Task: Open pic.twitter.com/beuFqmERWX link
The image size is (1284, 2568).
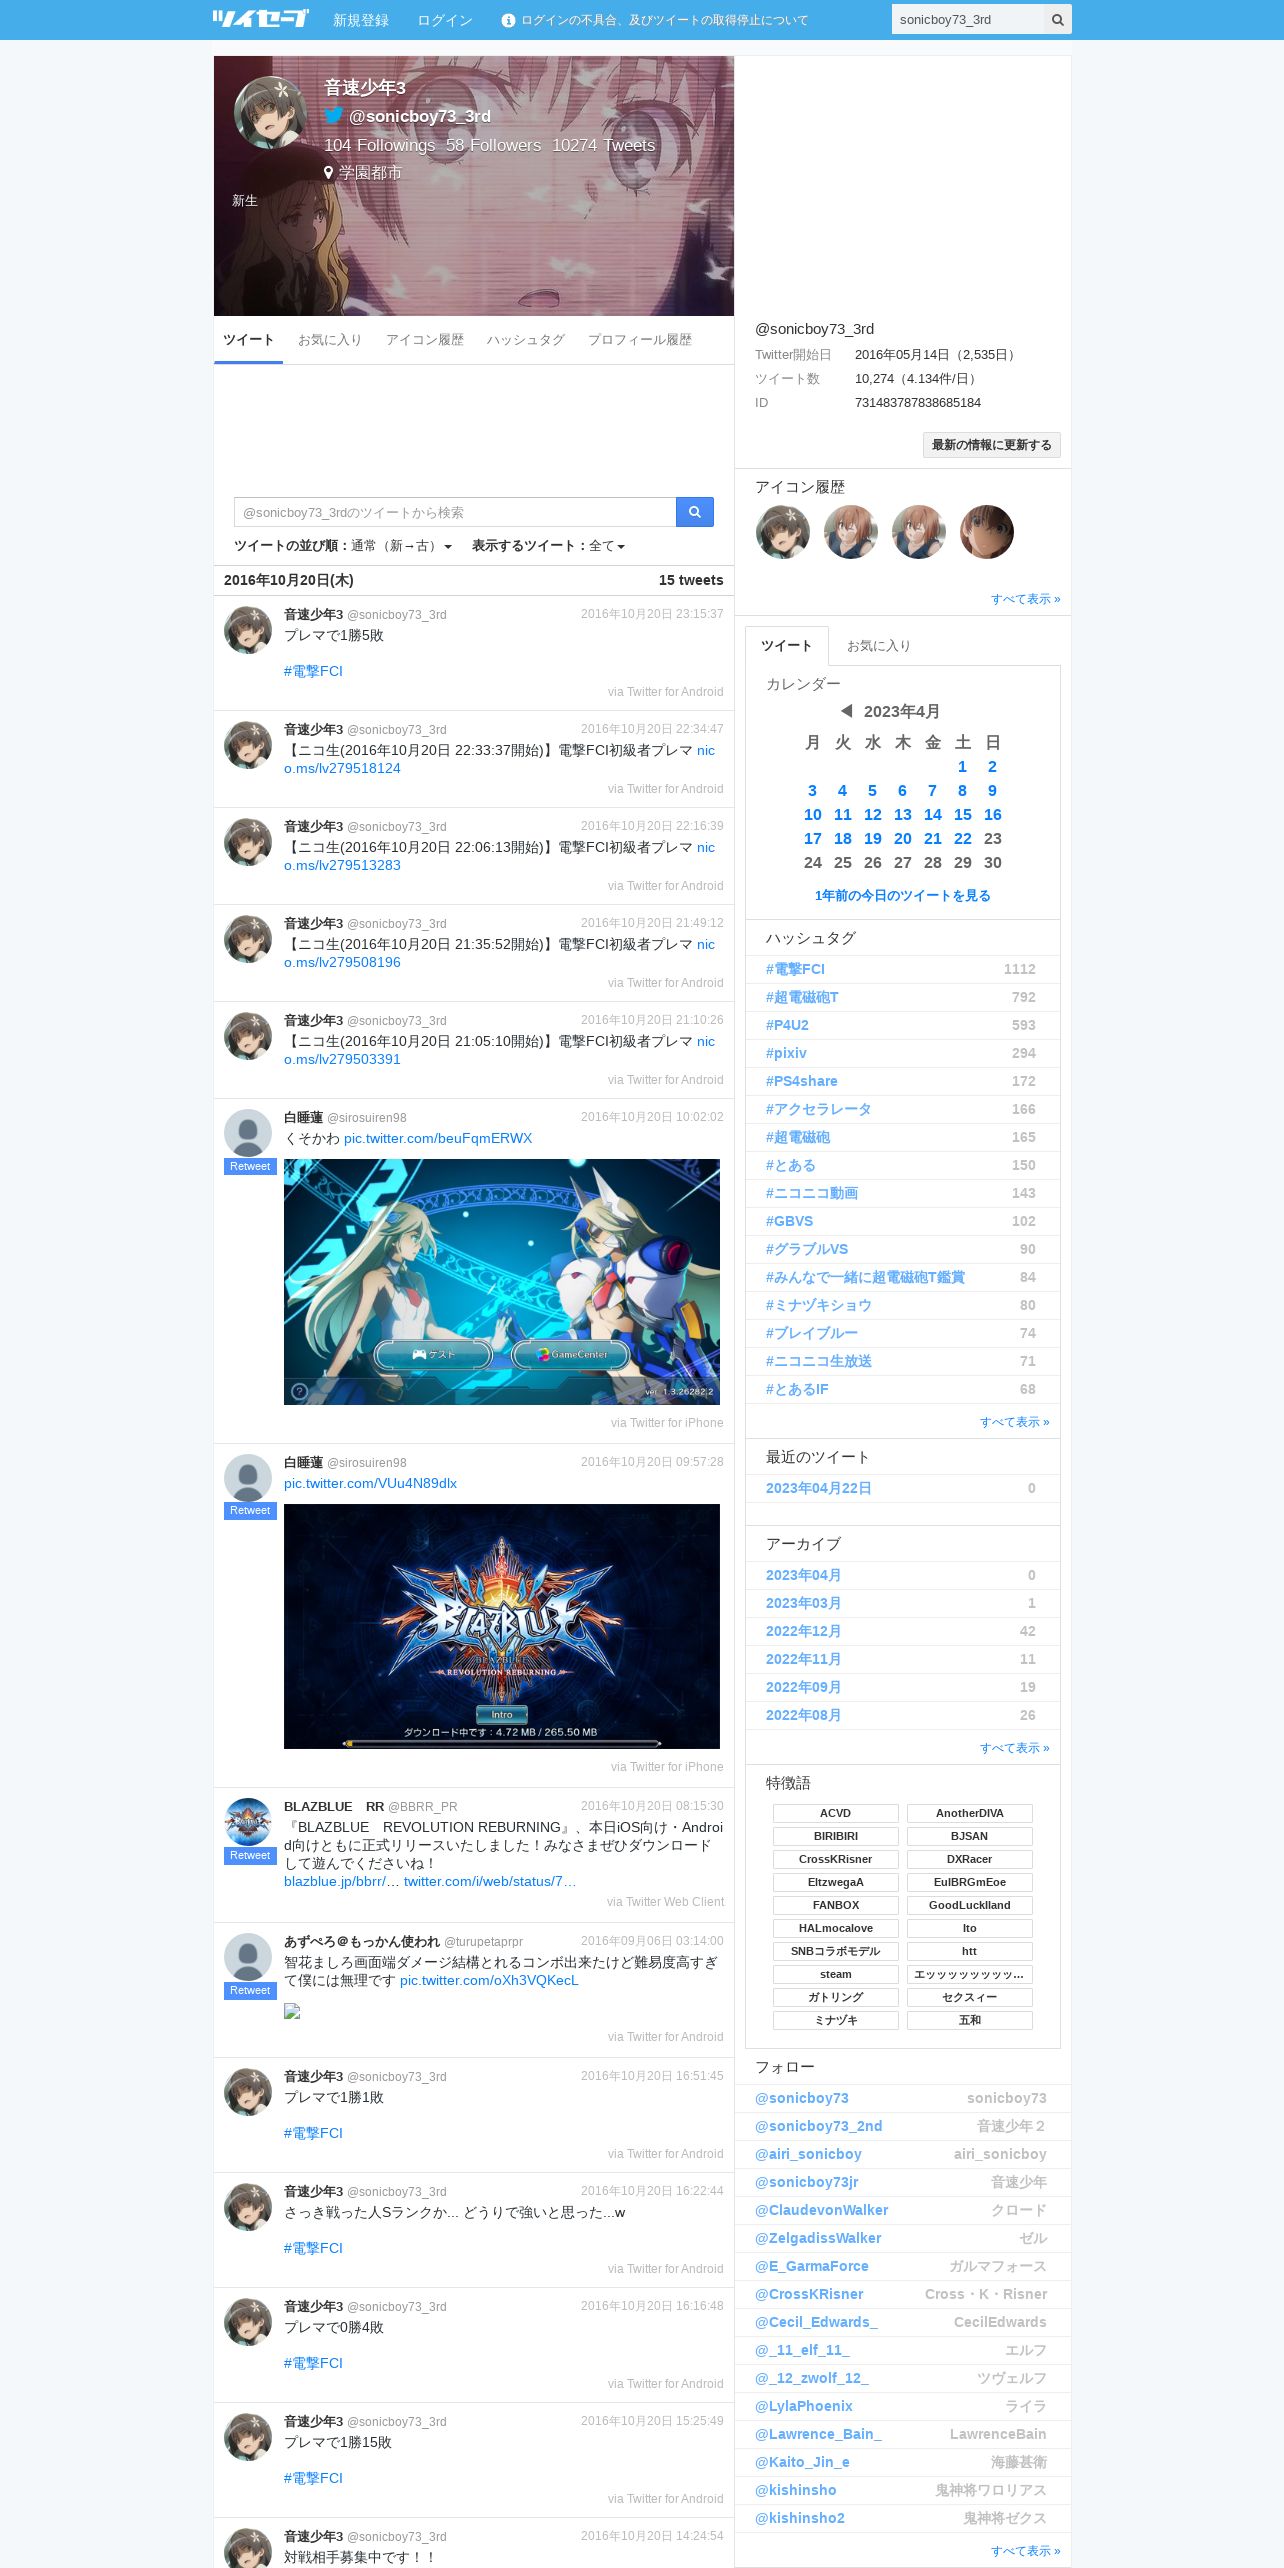Action: (438, 1138)
